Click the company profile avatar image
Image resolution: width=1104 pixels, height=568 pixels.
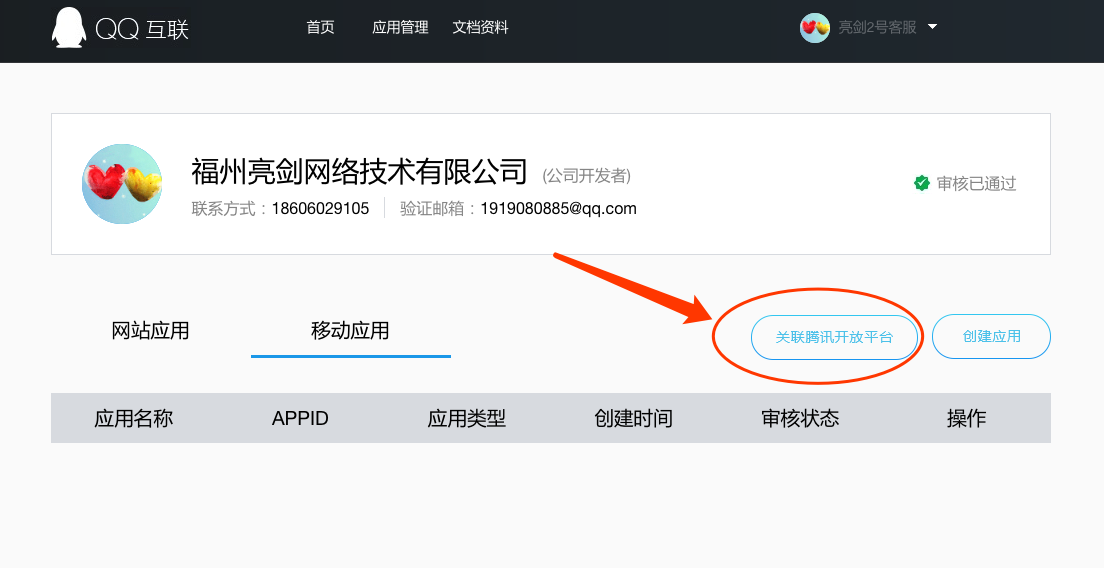click(122, 184)
